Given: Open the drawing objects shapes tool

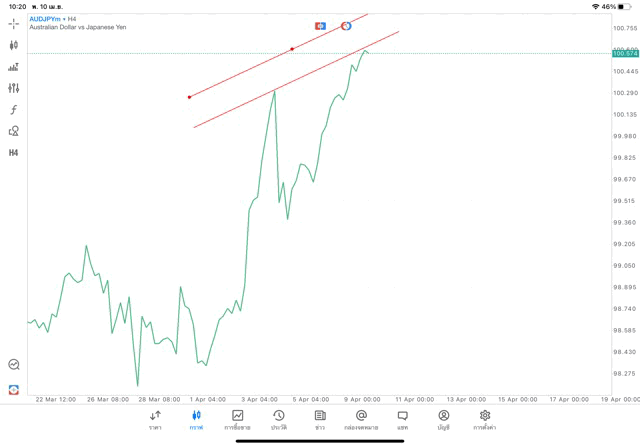Looking at the screenshot, I should (14, 131).
